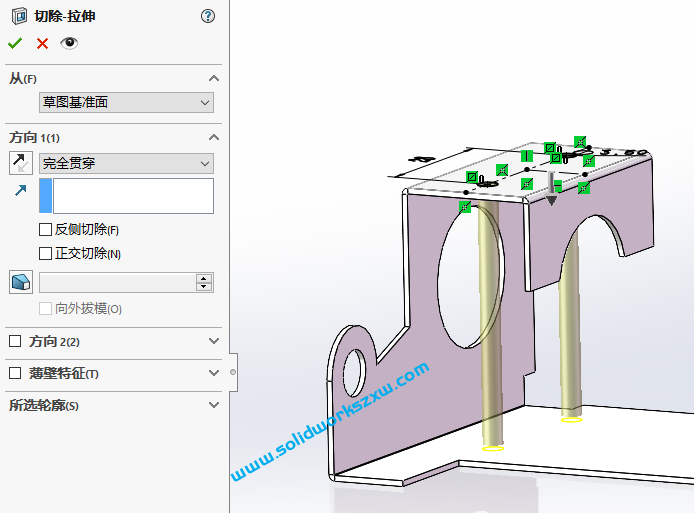
Task: Click the gray cut direction arrow in model
Action: [x=551, y=189]
